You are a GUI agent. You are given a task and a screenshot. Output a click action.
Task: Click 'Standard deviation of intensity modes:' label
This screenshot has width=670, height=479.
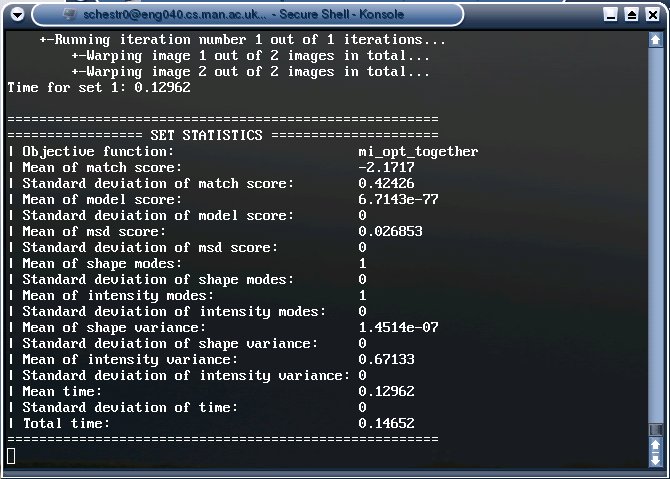174,312
